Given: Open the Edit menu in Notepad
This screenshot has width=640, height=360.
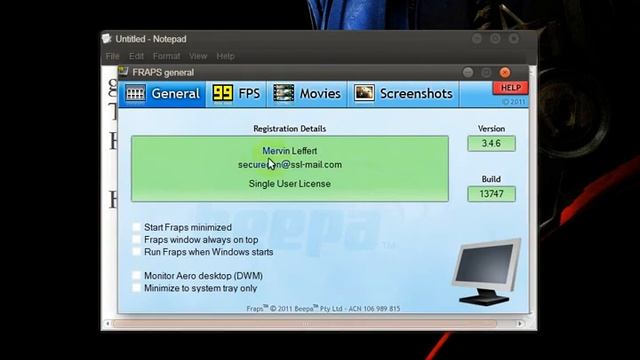Looking at the screenshot, I should (x=136, y=56).
